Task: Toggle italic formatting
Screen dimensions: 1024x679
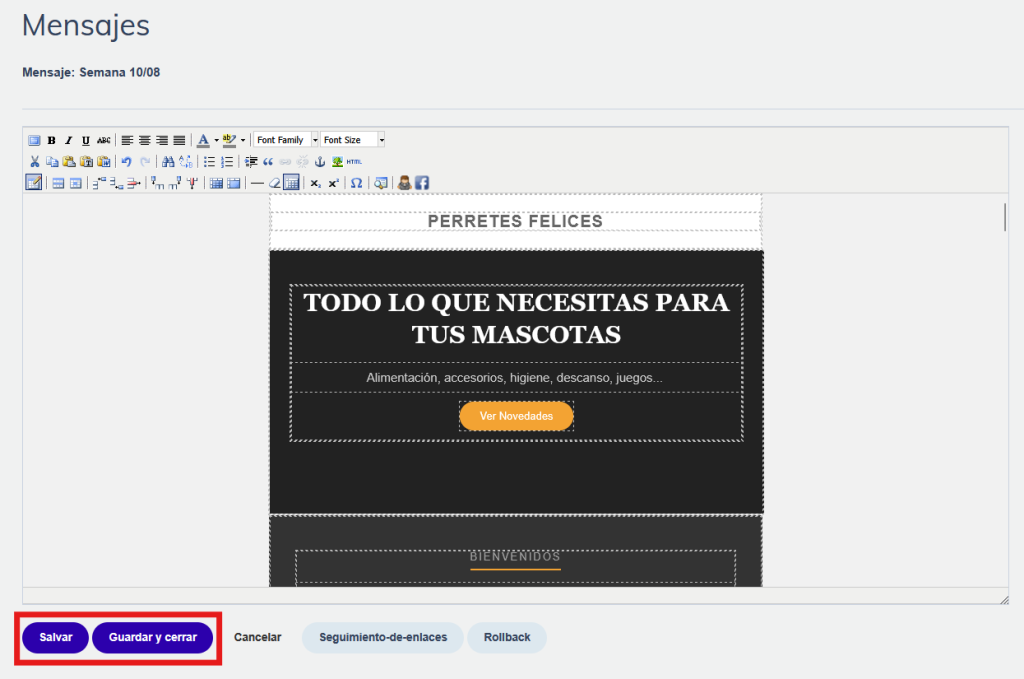Action: coord(68,140)
